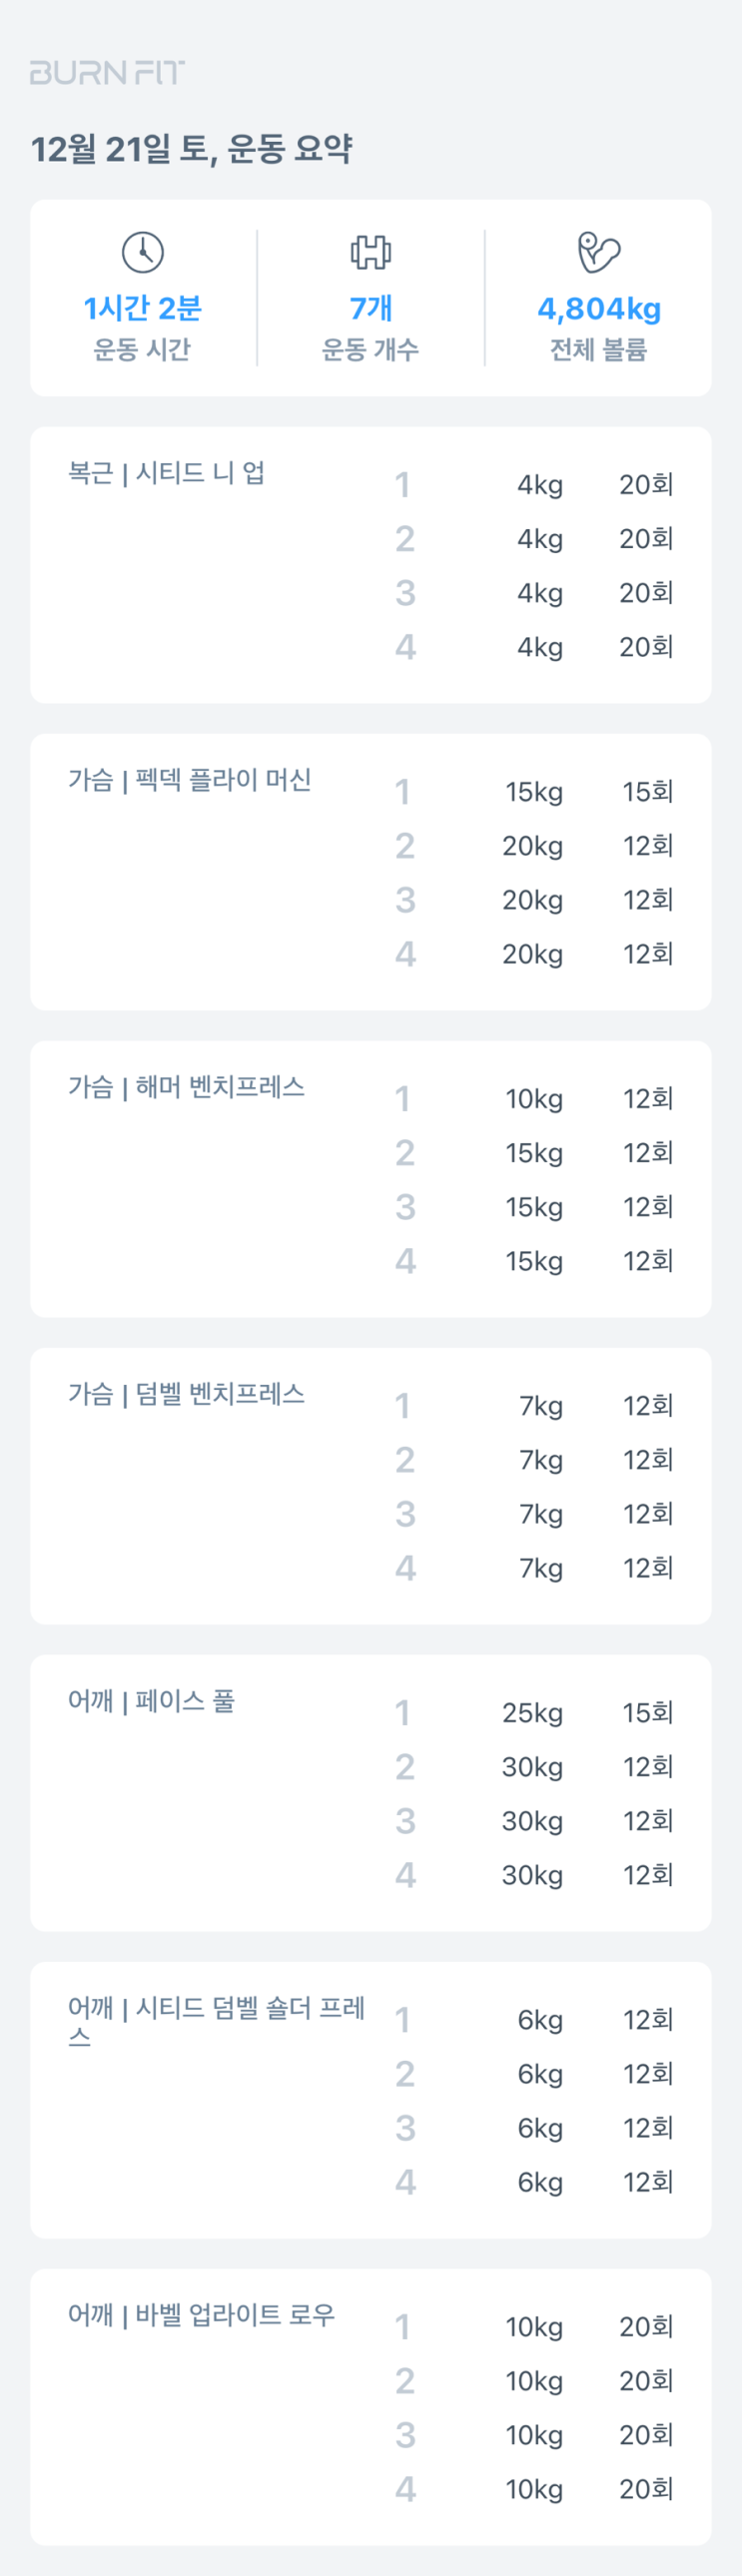This screenshot has height=2576, width=742.
Task: Click the 10kg weight in 해머 벤치프레스
Action: tap(534, 1099)
